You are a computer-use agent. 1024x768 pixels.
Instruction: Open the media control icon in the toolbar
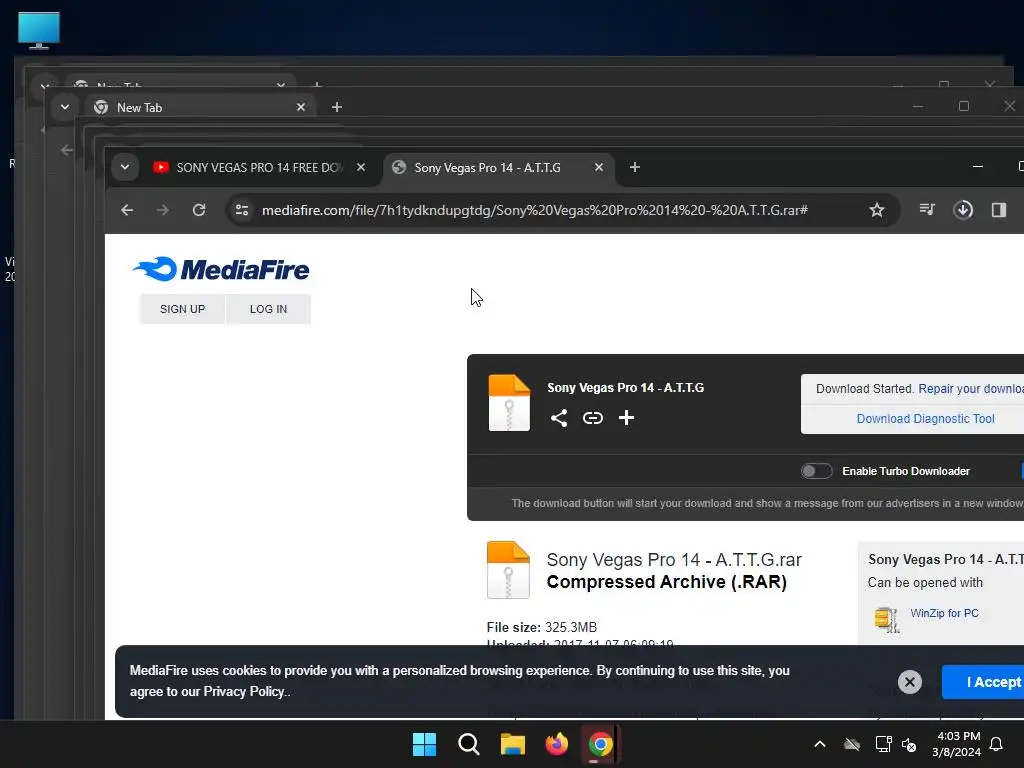coord(927,210)
